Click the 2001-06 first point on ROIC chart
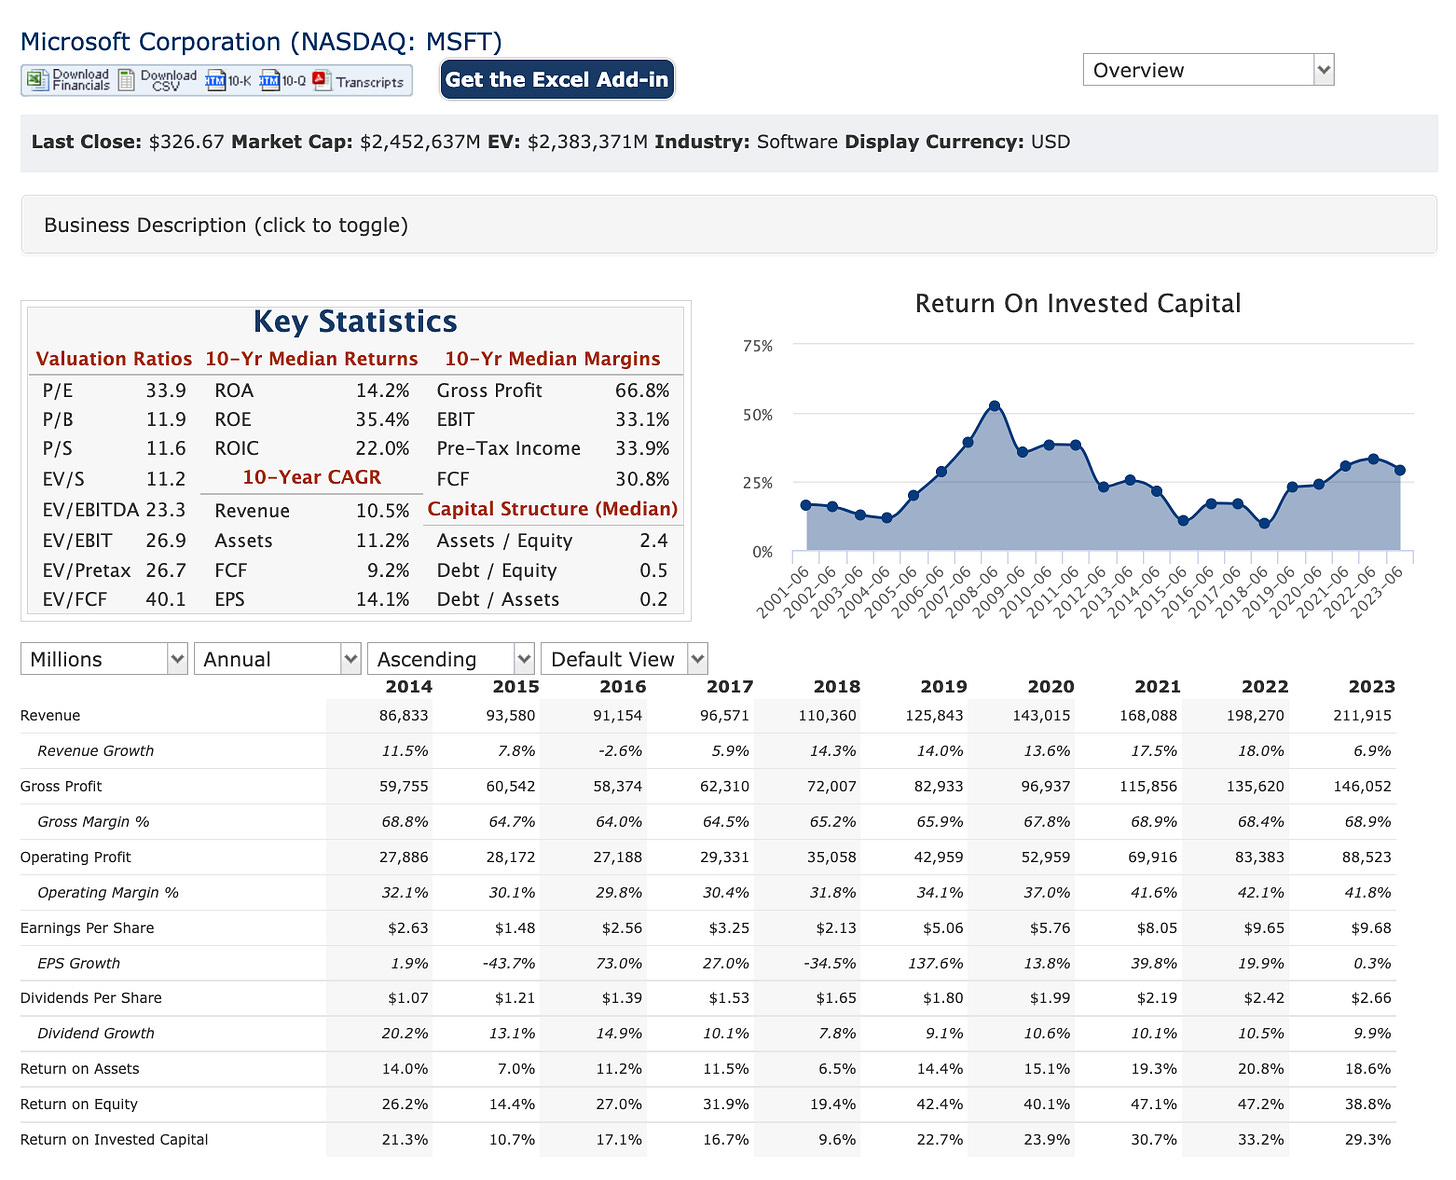 [x=806, y=505]
